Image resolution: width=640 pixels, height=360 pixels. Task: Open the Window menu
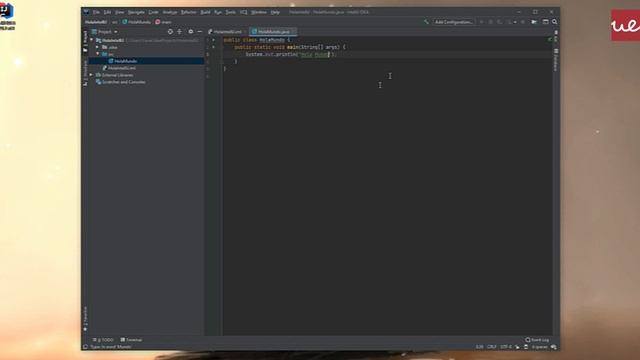coord(259,12)
